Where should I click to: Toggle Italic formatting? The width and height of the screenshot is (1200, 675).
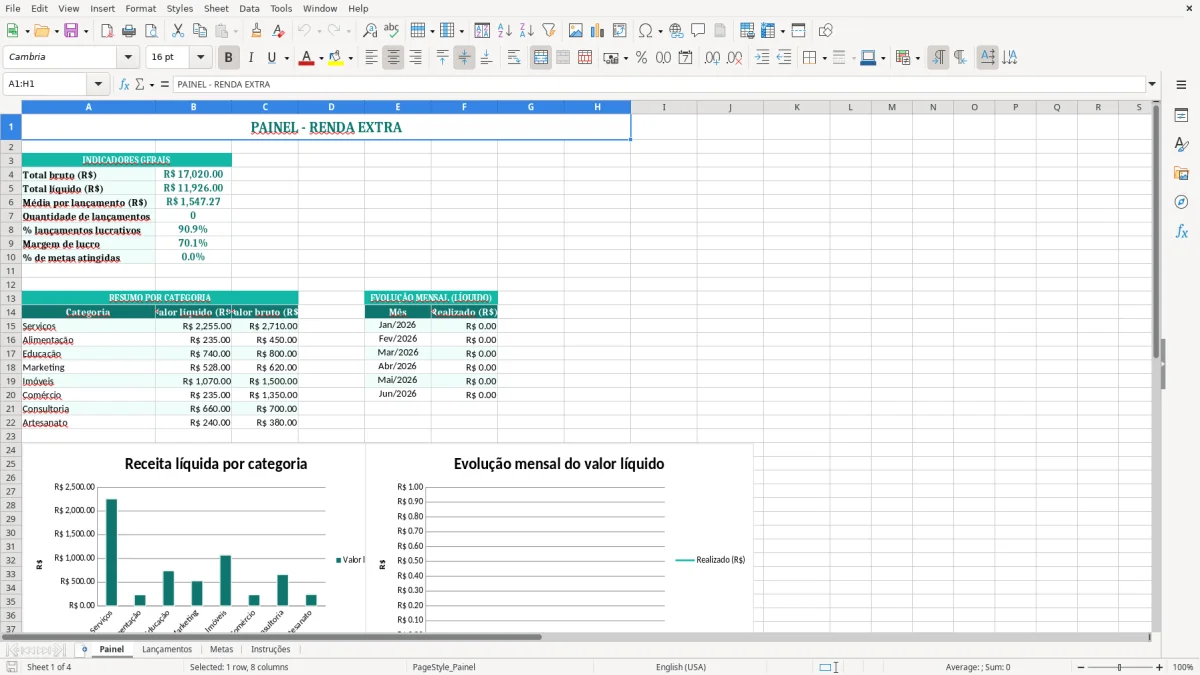point(251,58)
